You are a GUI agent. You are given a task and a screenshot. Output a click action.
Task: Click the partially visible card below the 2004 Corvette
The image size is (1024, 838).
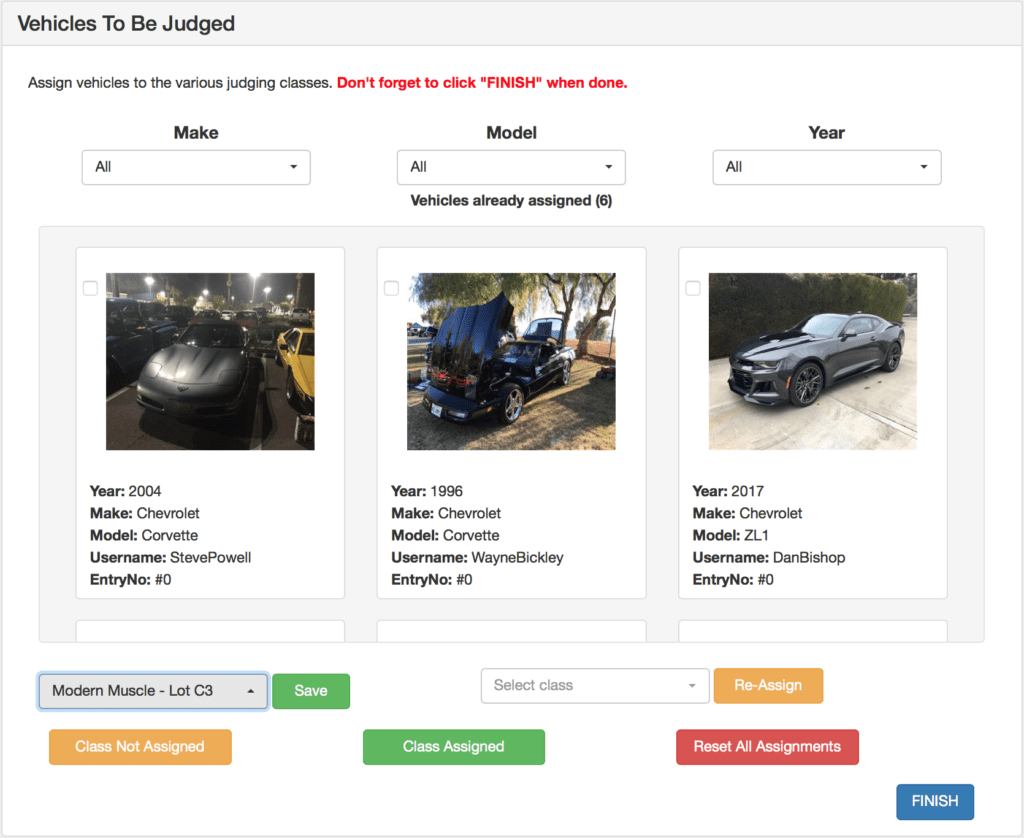210,631
